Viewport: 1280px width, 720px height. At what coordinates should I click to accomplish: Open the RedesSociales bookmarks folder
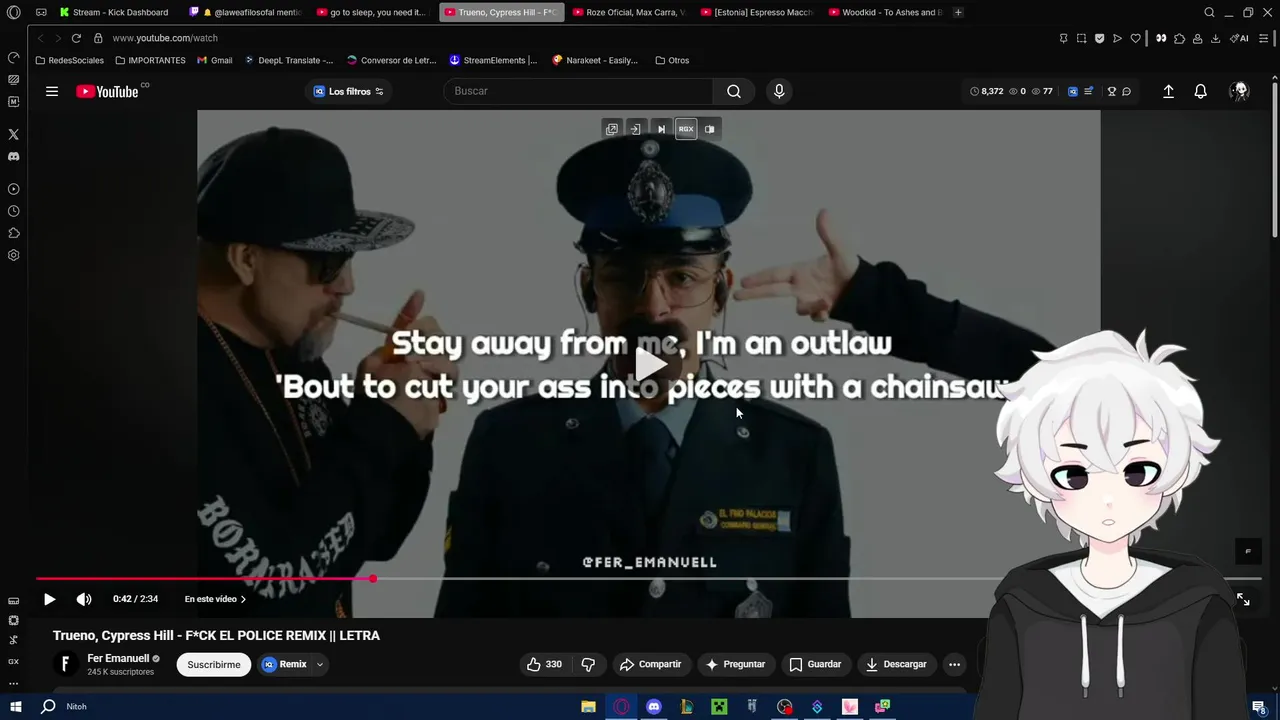point(69,60)
